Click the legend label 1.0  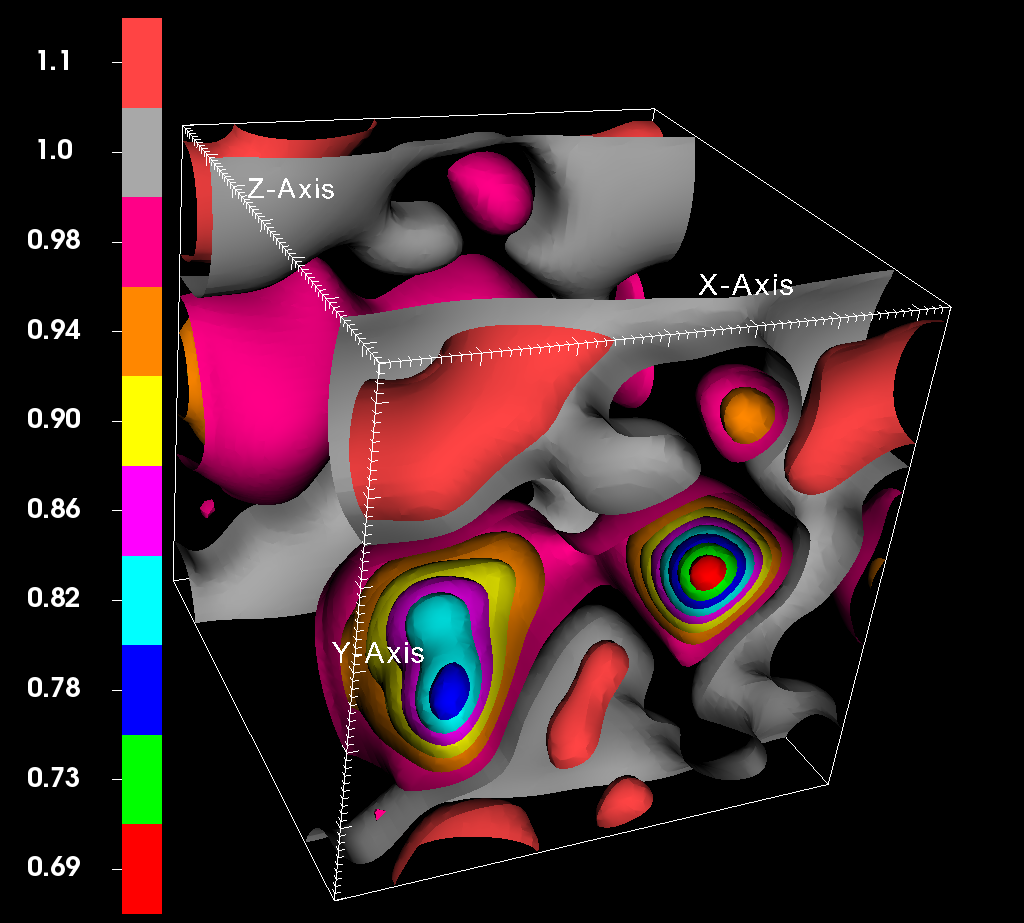point(54,151)
